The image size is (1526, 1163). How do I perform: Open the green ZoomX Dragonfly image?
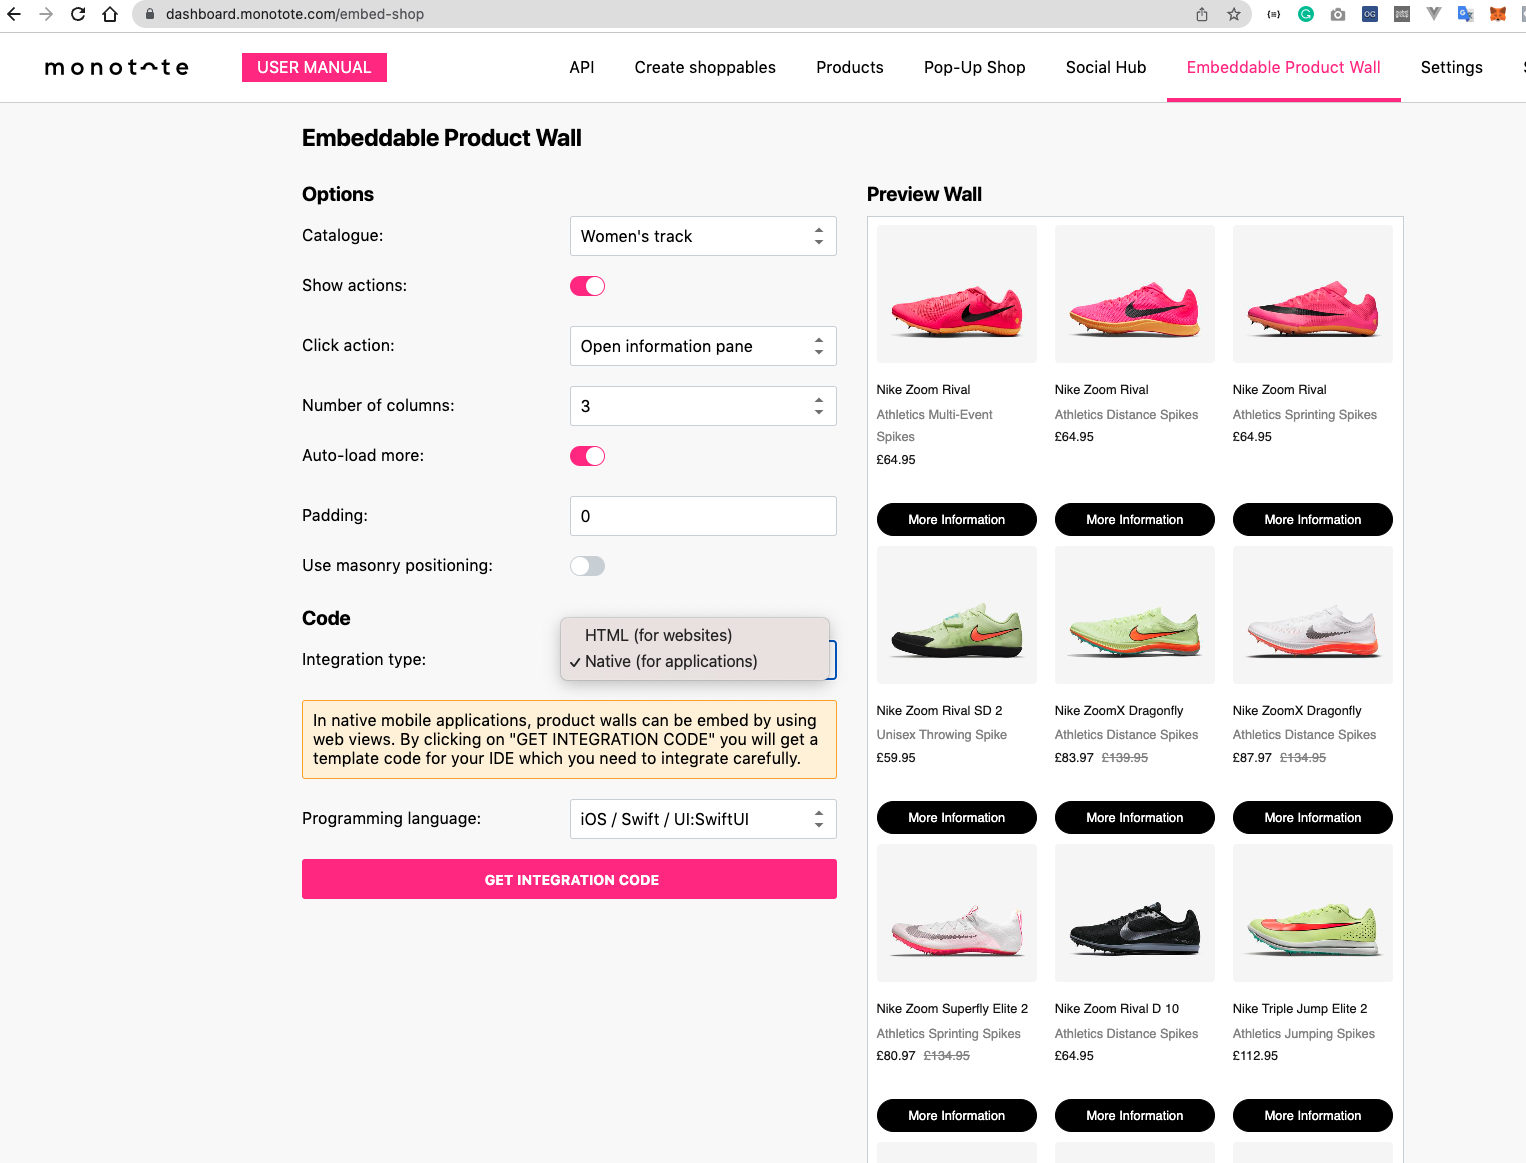tap(1135, 615)
